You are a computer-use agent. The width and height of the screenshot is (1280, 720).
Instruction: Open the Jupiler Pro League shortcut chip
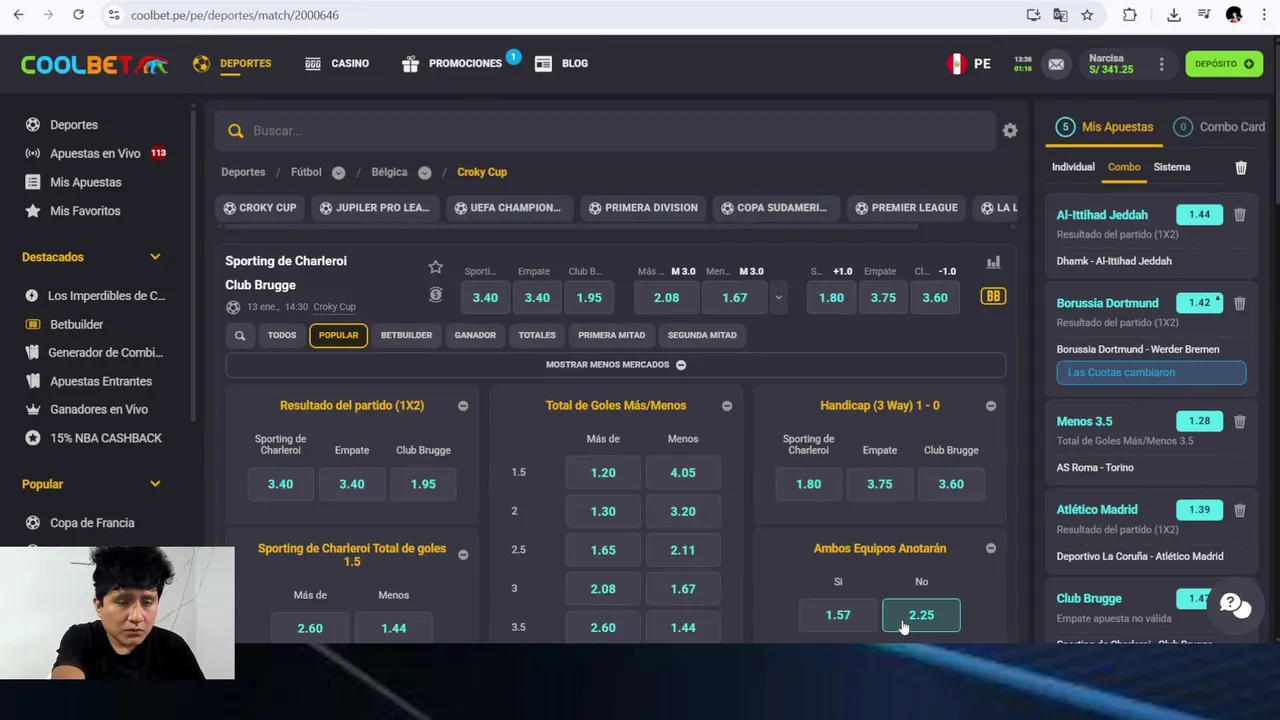click(373, 208)
